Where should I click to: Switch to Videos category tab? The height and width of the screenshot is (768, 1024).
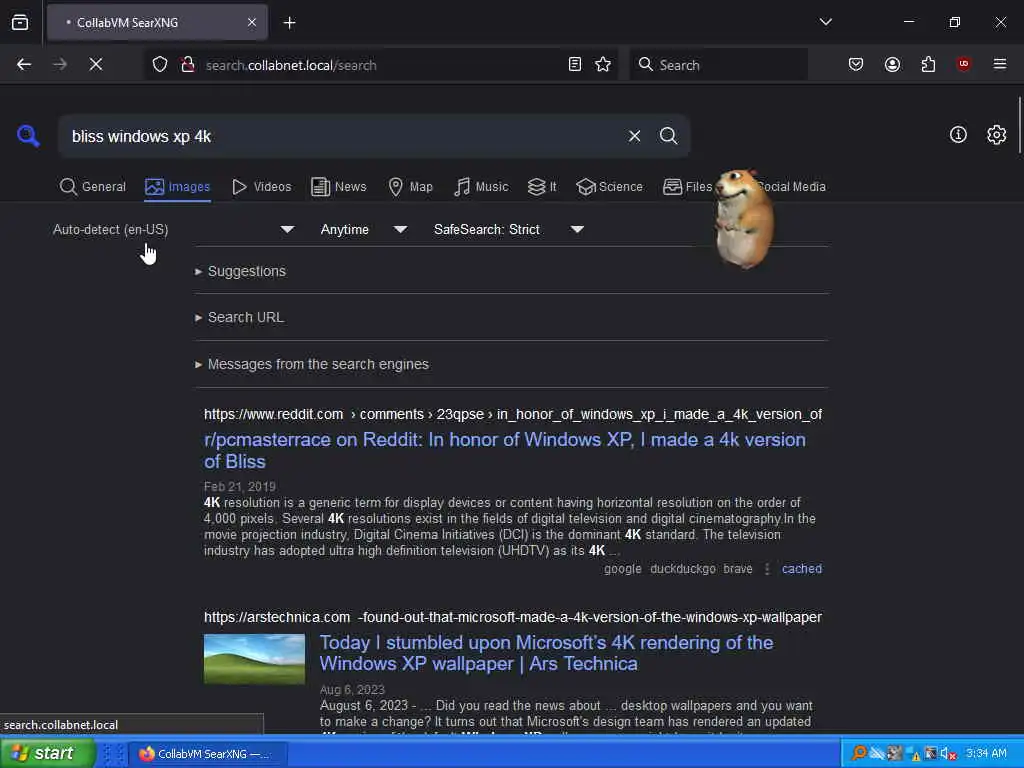pyautogui.click(x=261, y=187)
